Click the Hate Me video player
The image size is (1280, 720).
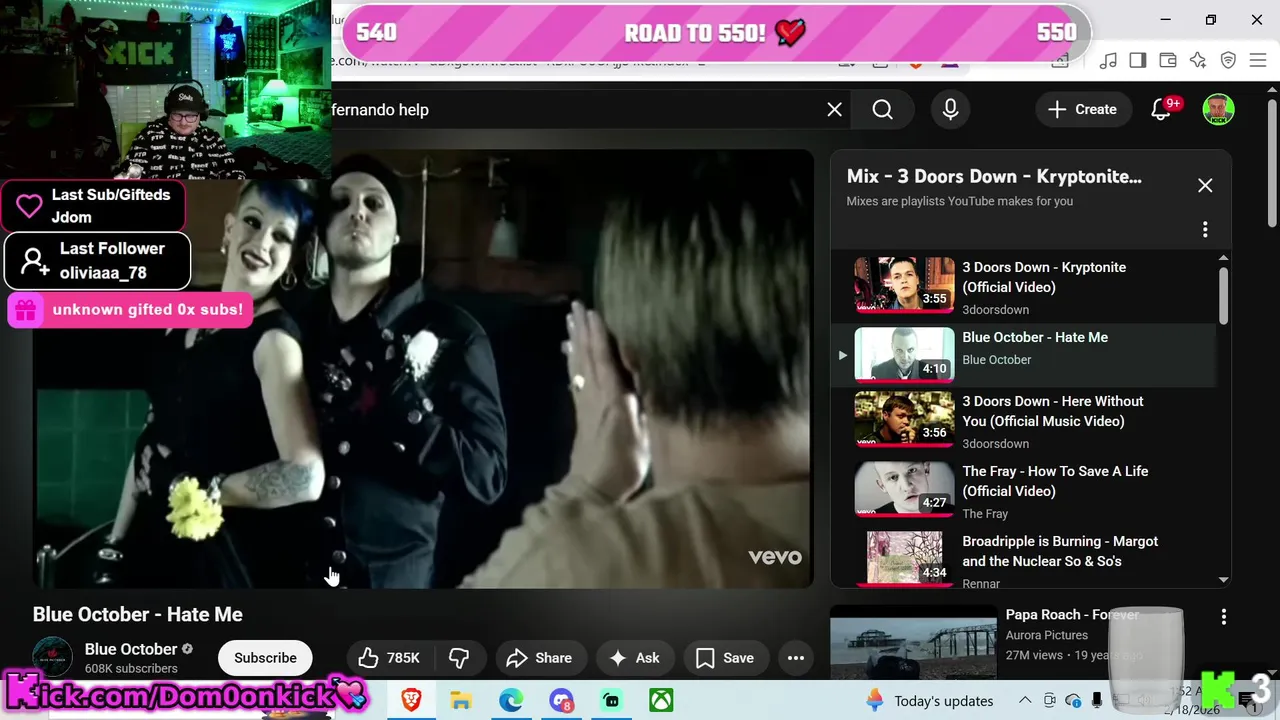click(x=423, y=369)
